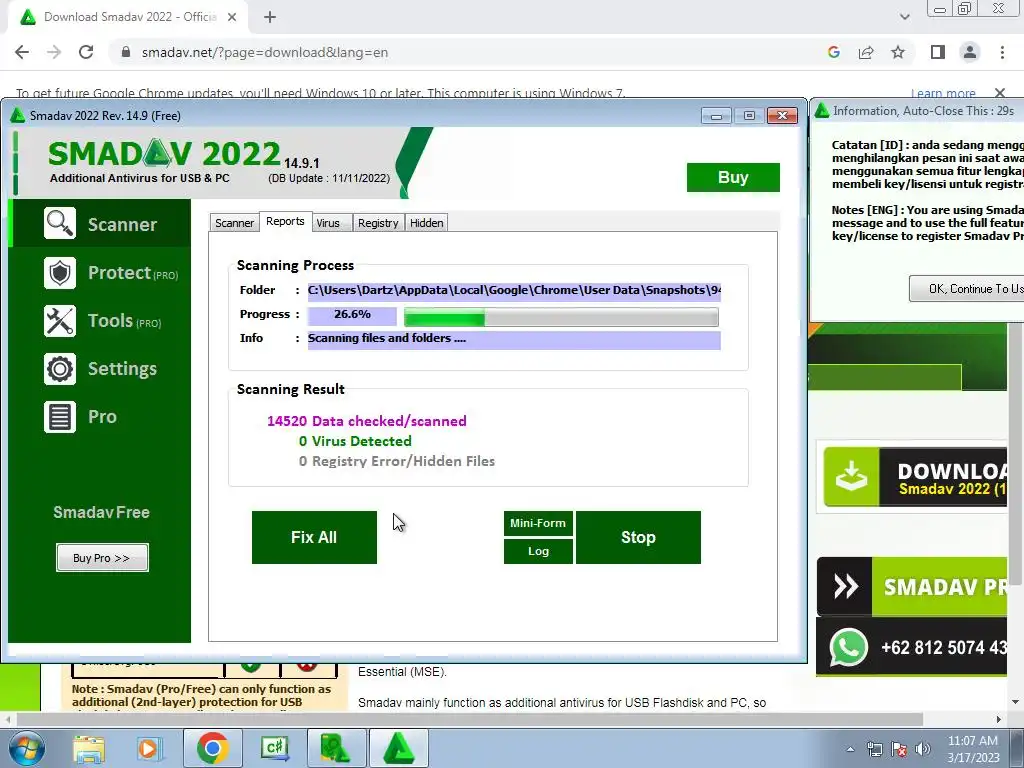The height and width of the screenshot is (768, 1024).
Task: Click the Fix All button
Action: [x=314, y=537]
